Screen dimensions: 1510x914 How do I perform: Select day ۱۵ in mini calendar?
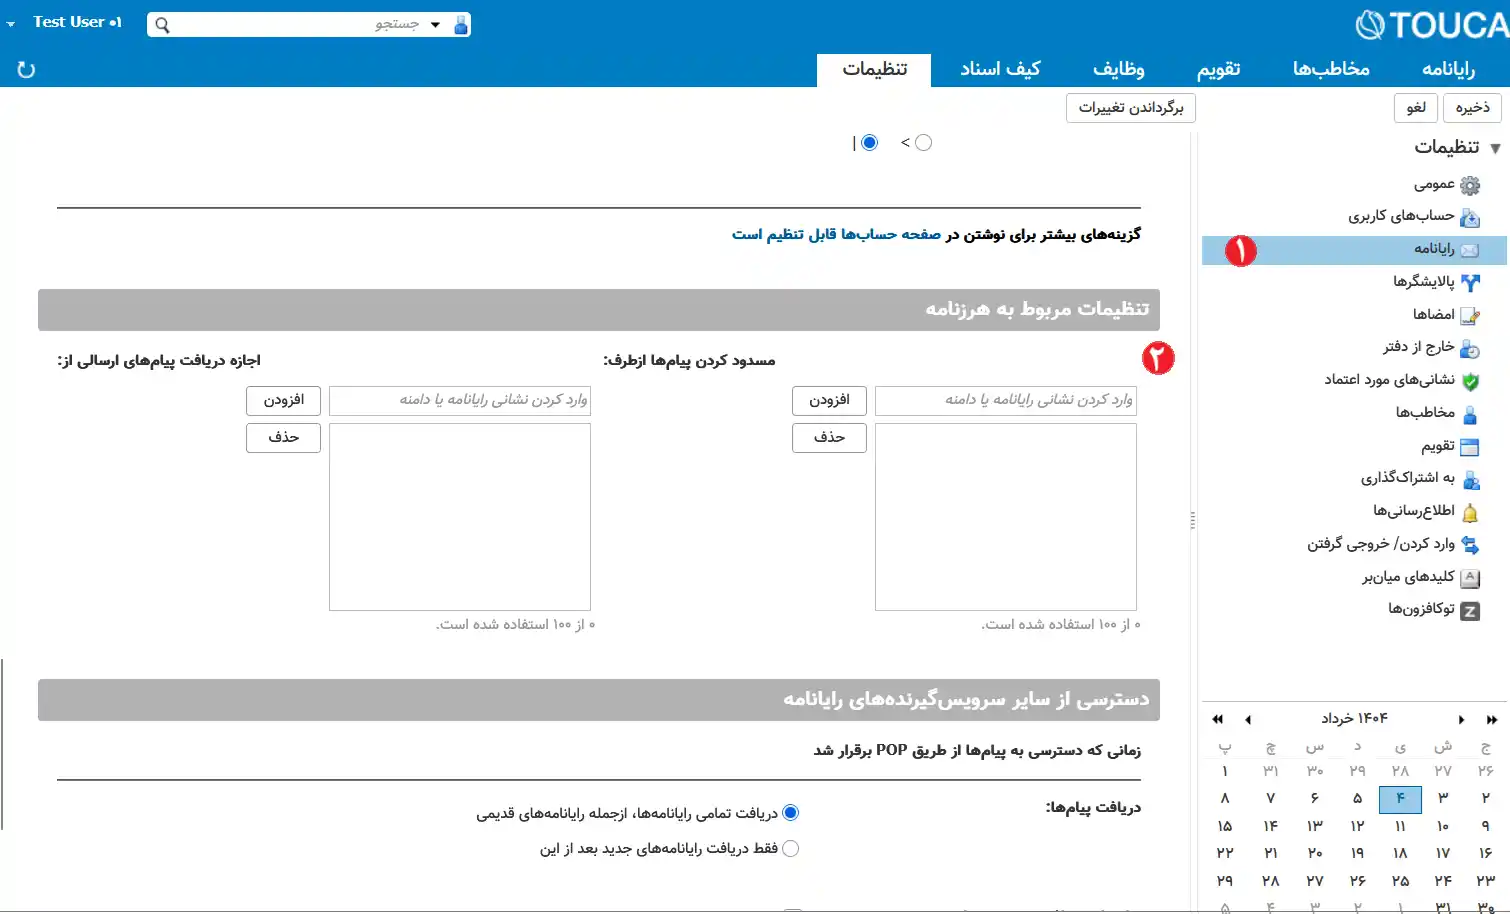1225,826
